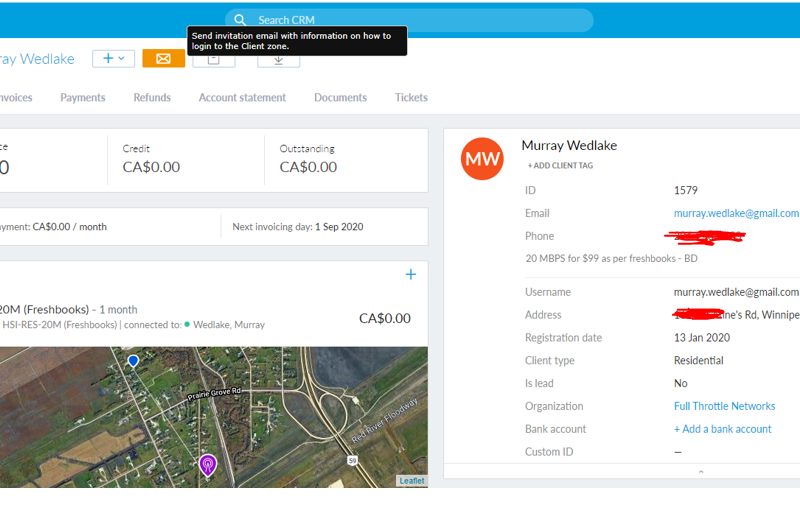Click the archive icon button beside the envelope
Screen dimensions: 800x511
214,60
